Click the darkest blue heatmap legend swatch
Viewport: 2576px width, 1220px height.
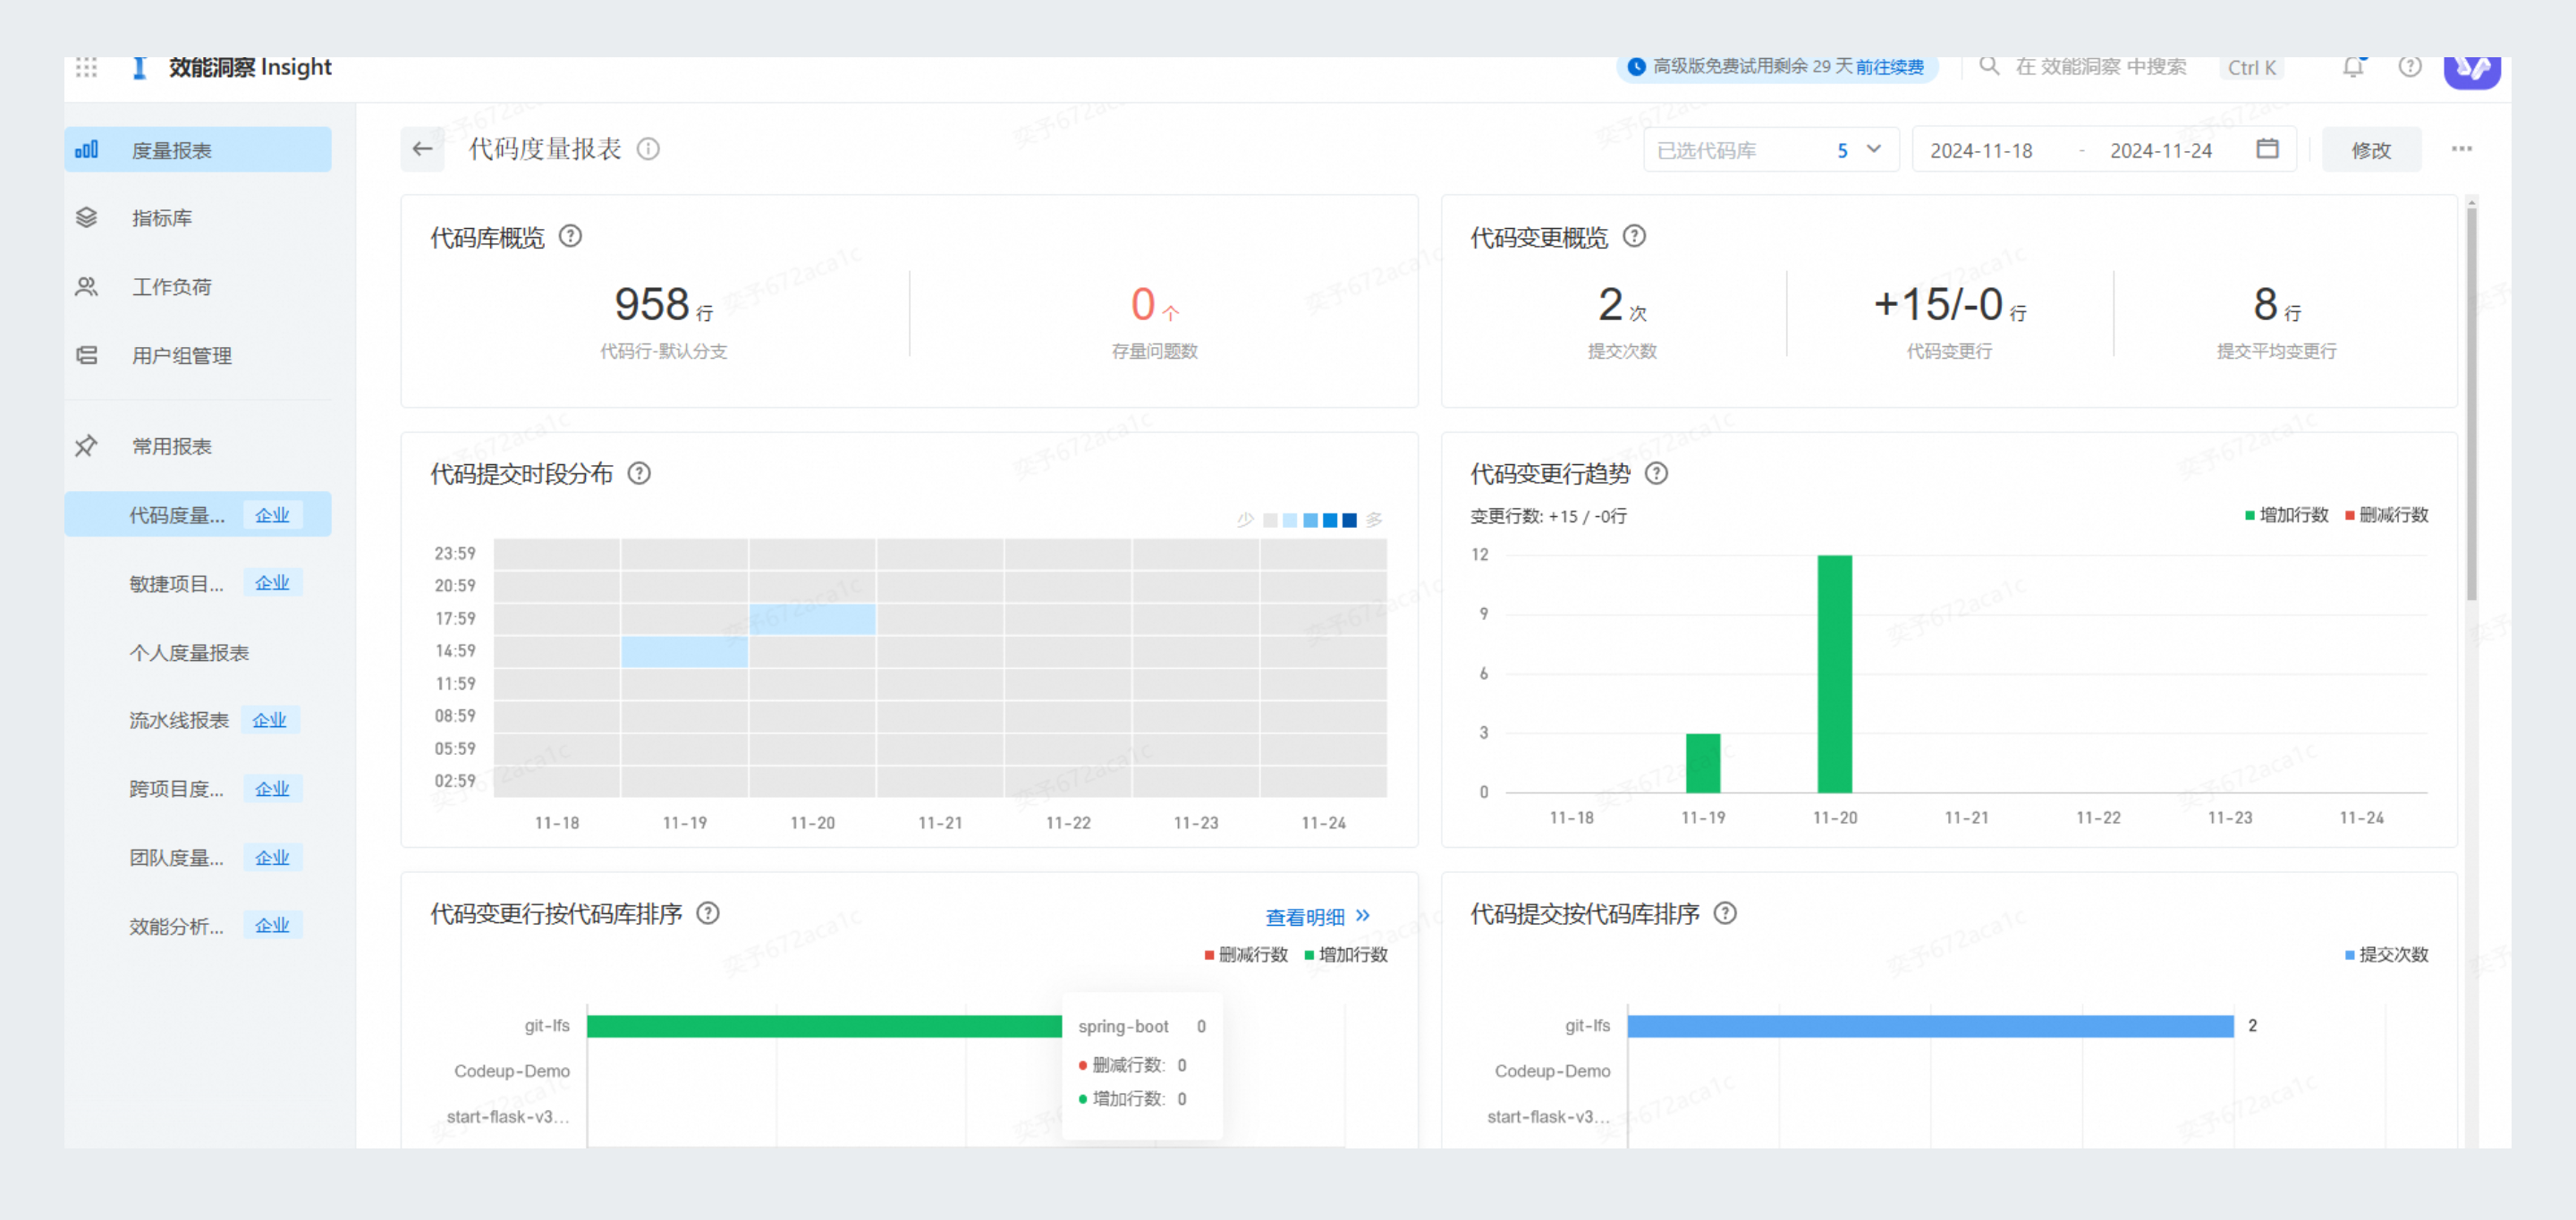coord(1349,520)
